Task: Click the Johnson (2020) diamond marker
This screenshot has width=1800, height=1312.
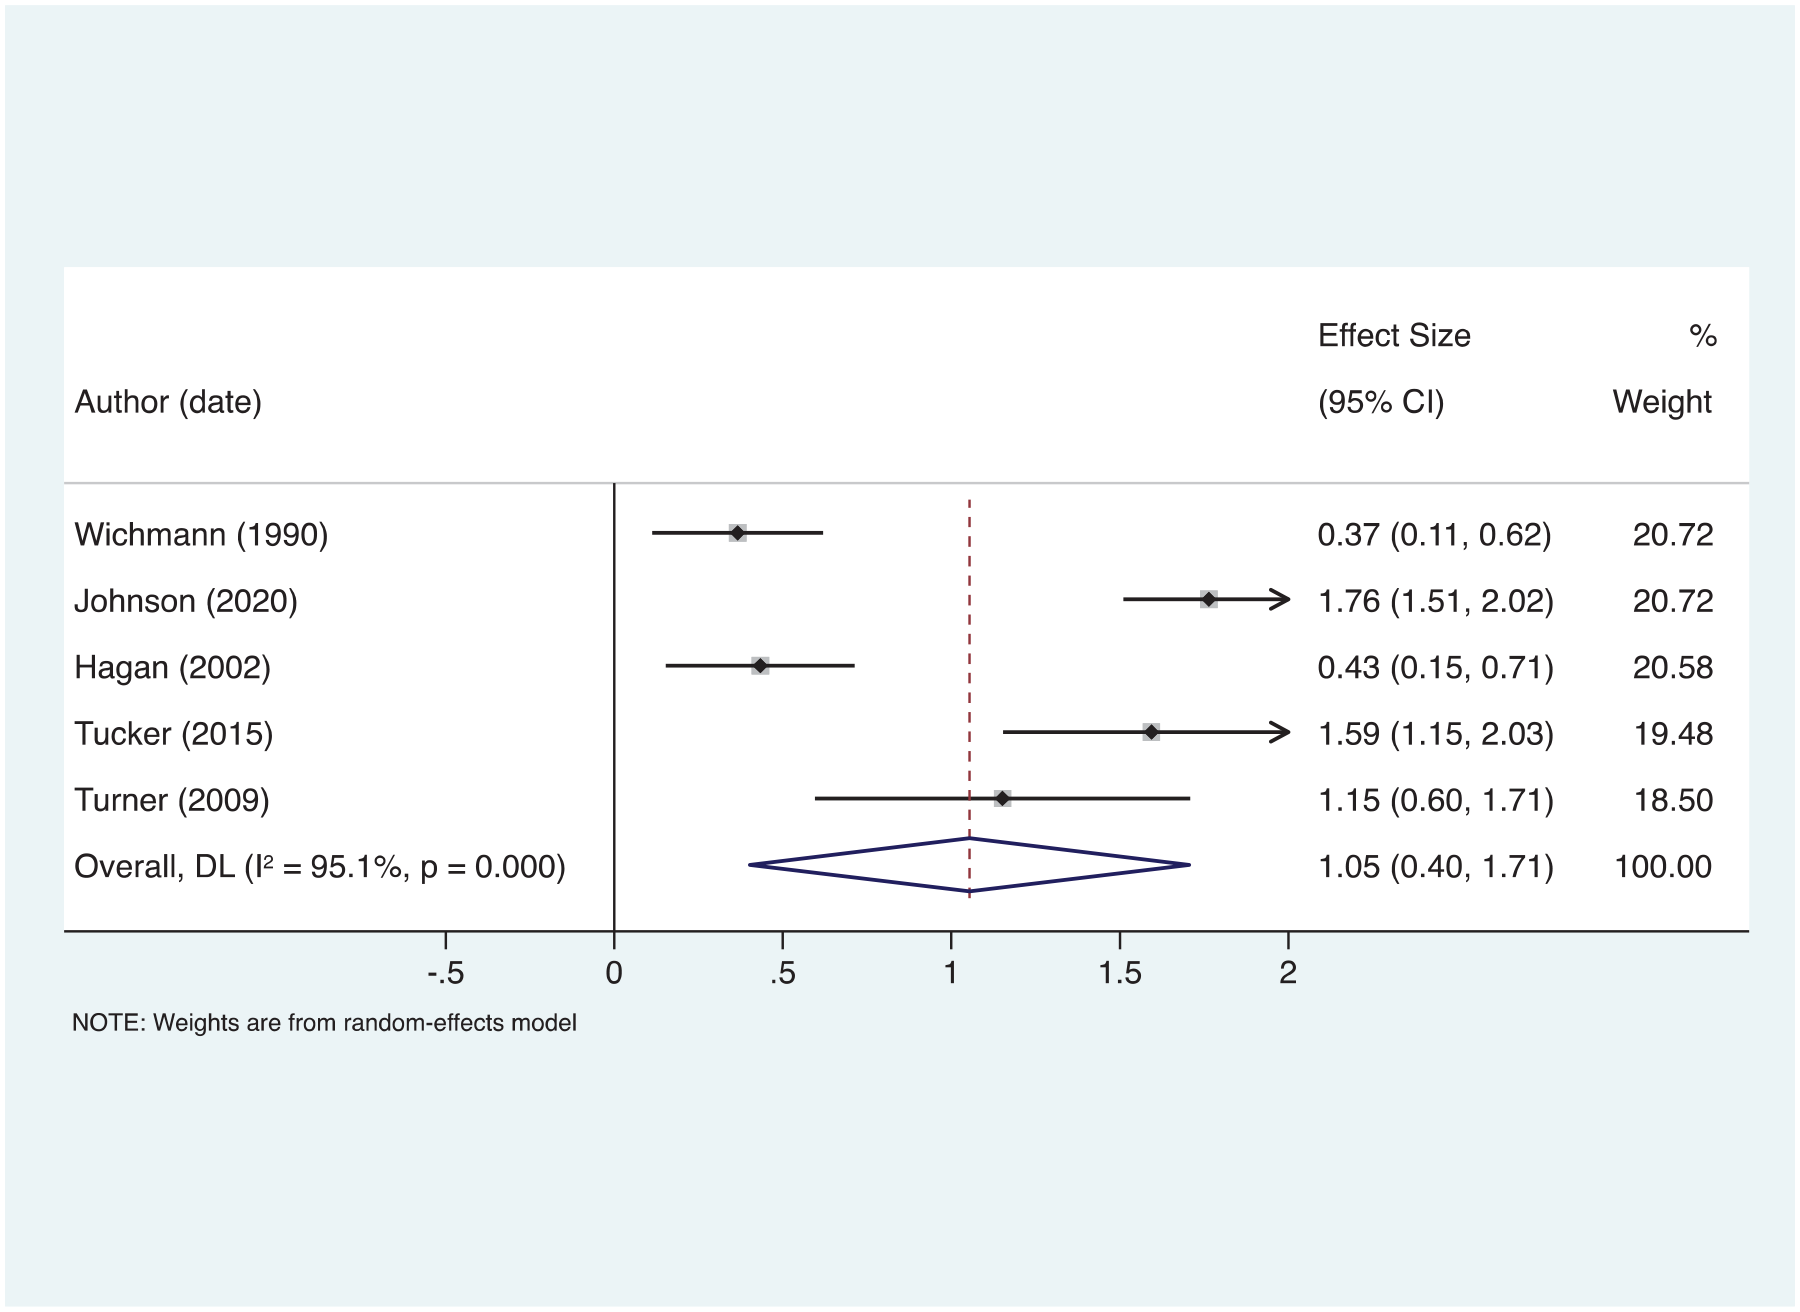Action: point(1208,599)
